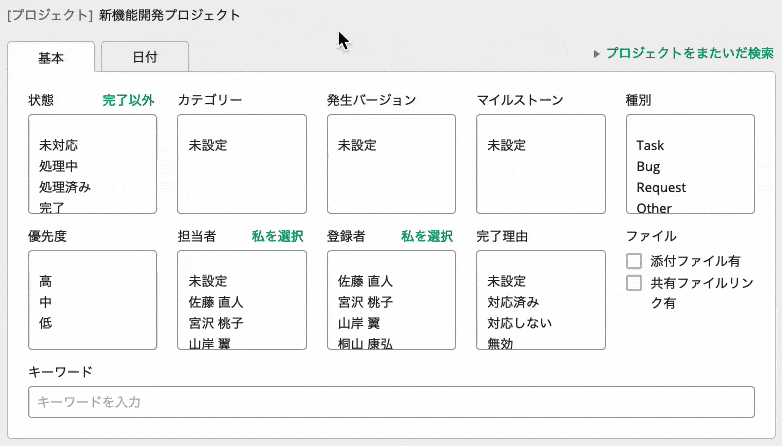This screenshot has height=446, width=782.
Task: Open the 基本 tab
Action: [x=51, y=58]
